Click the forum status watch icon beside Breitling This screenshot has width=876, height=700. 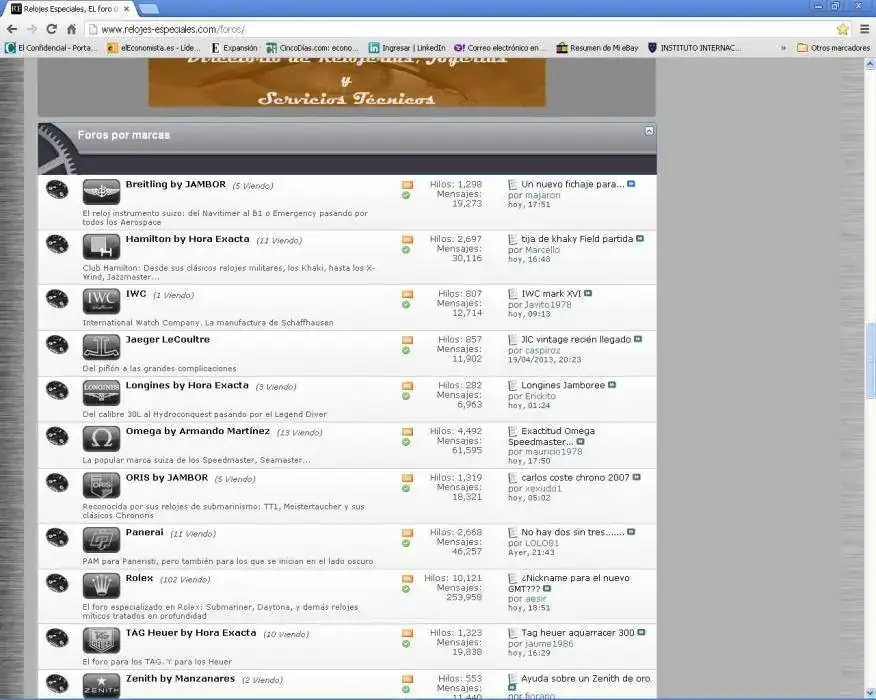click(x=57, y=189)
